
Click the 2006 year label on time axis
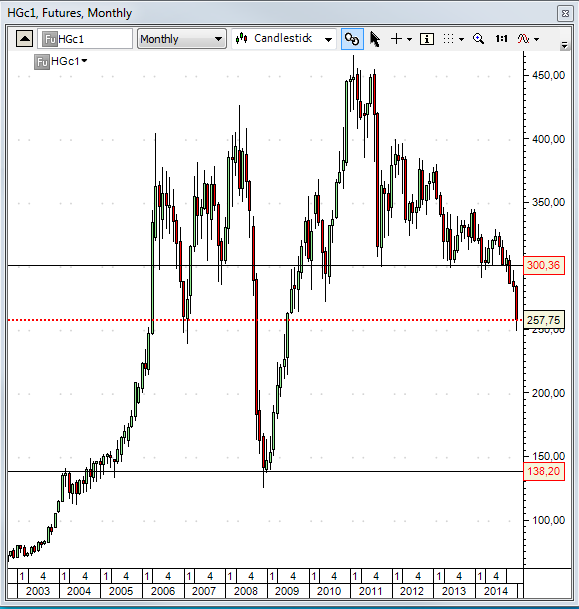click(163, 591)
